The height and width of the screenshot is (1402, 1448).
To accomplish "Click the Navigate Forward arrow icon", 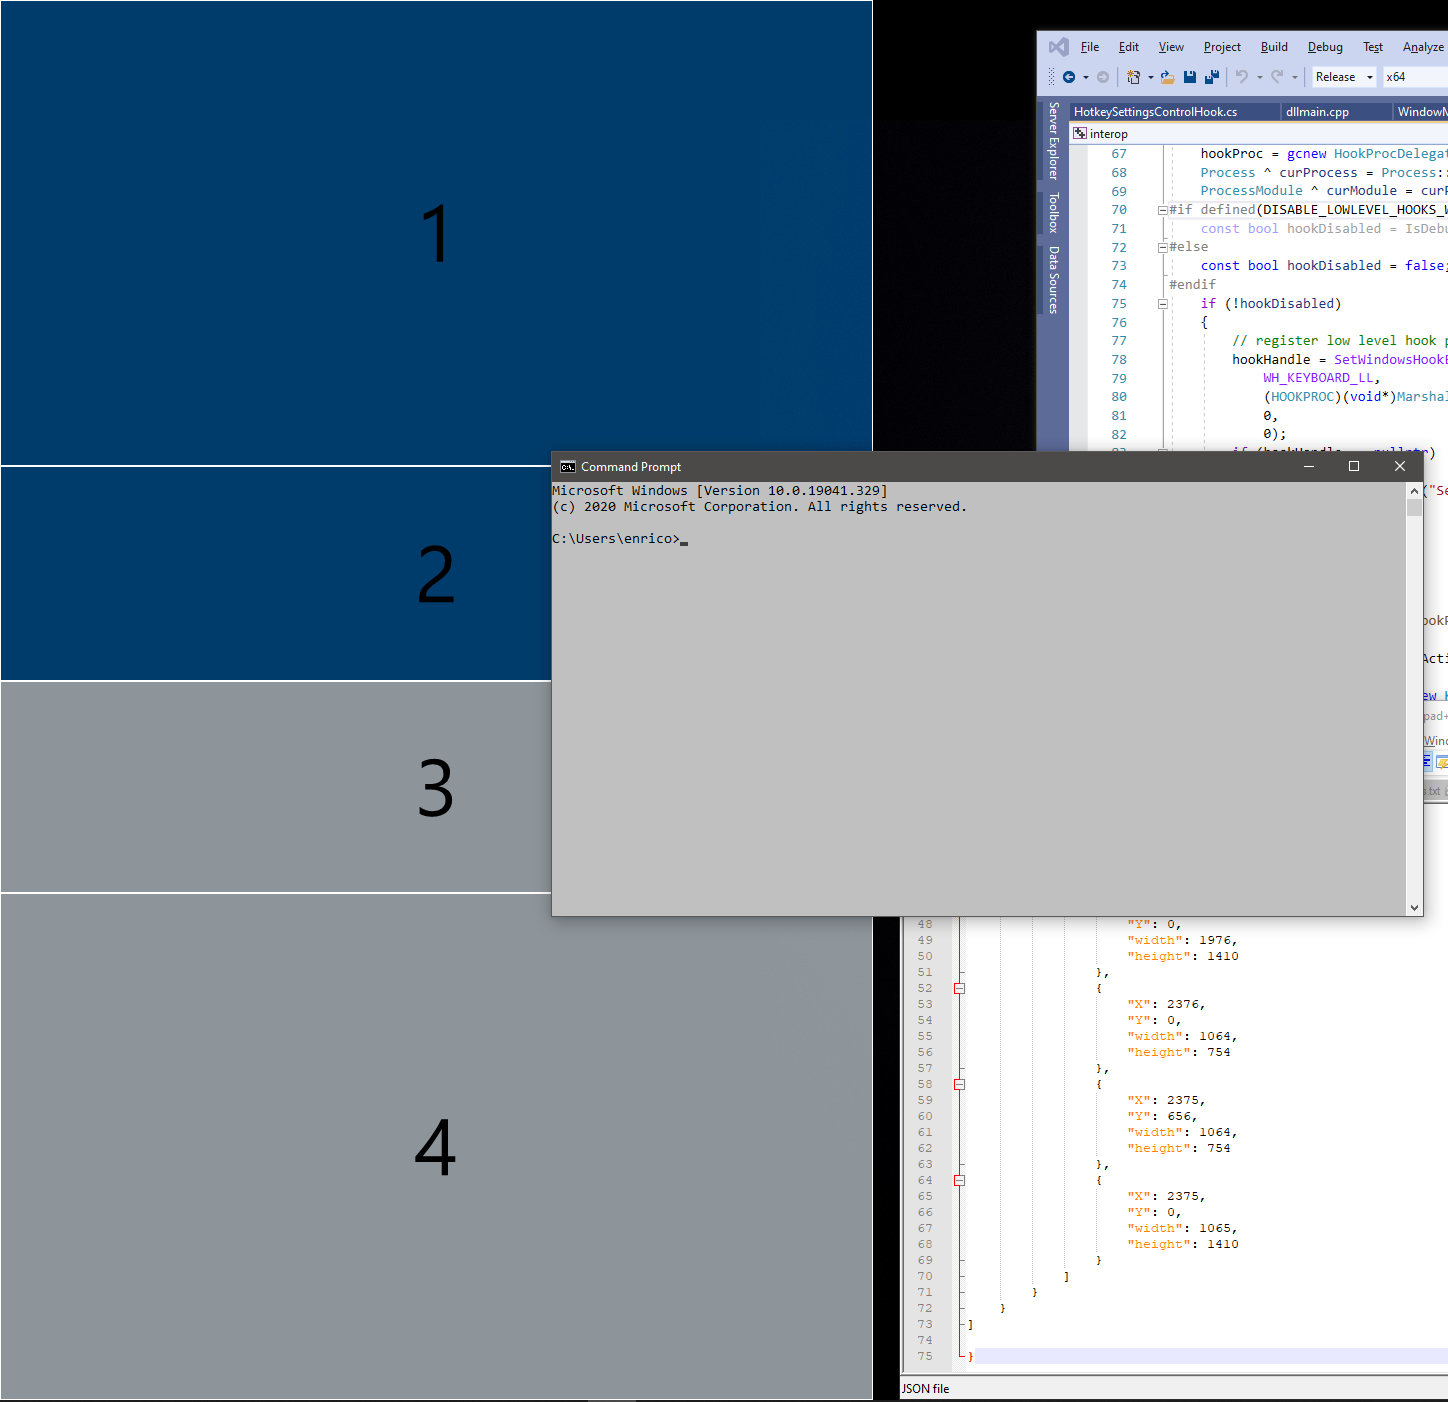I will point(1103,77).
